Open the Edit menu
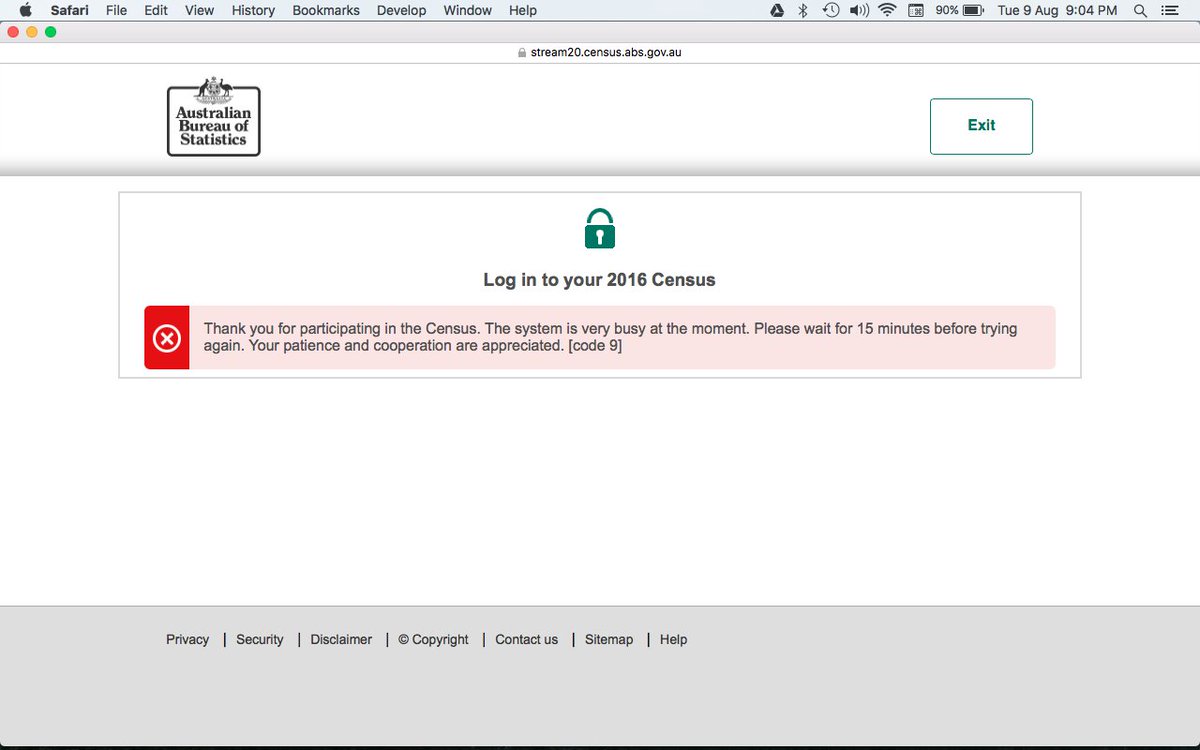The height and width of the screenshot is (750, 1200). pos(156,10)
